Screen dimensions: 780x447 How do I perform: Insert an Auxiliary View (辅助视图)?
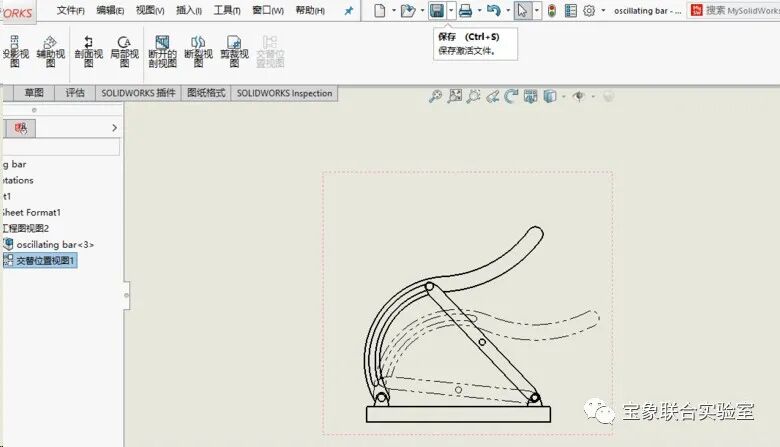tap(51, 51)
